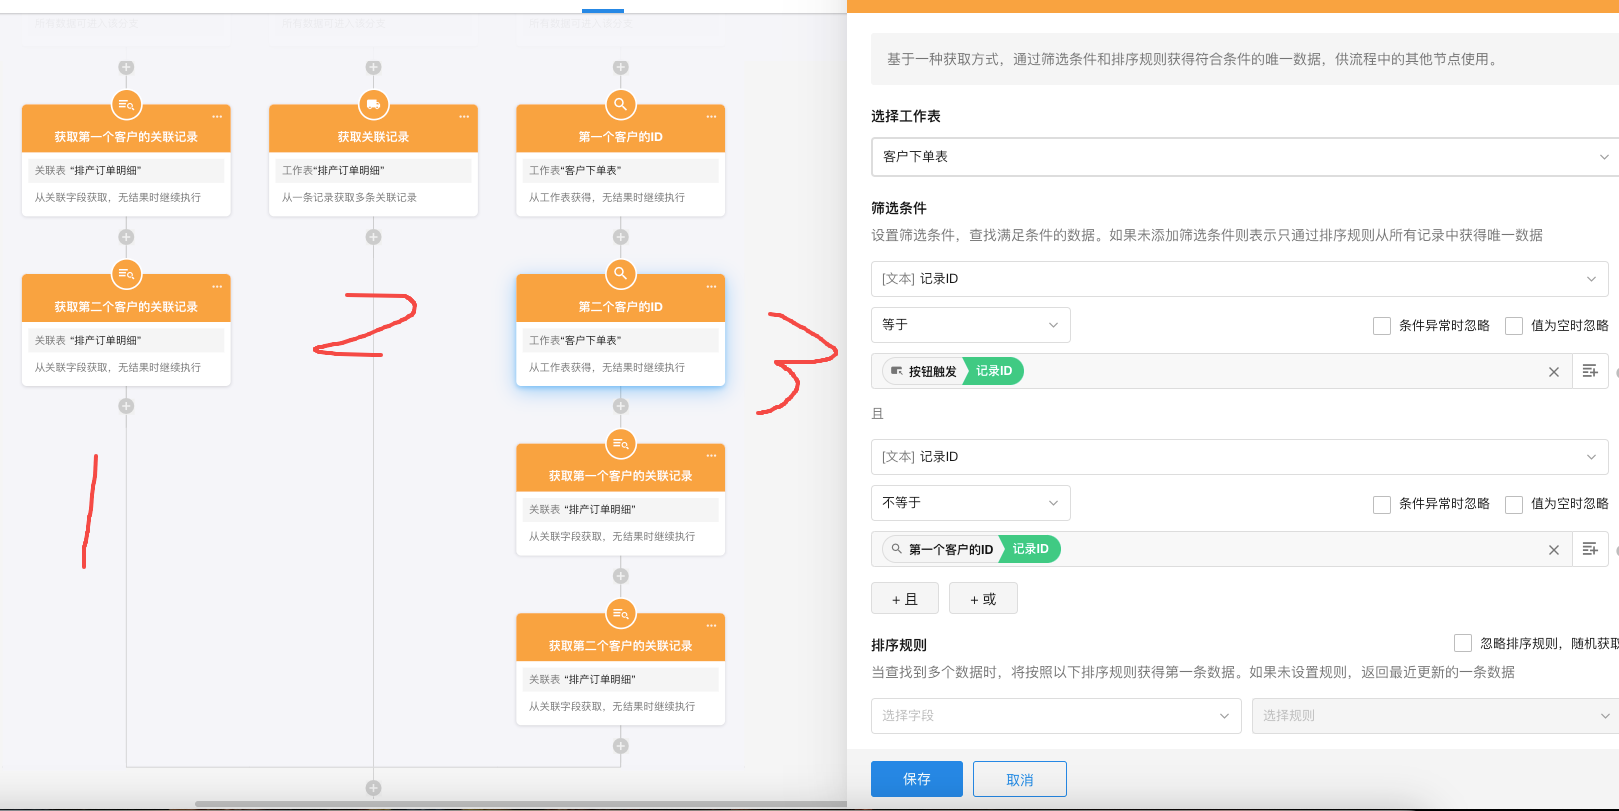Remove the 按钮触发 记录ID filter value

(1553, 372)
